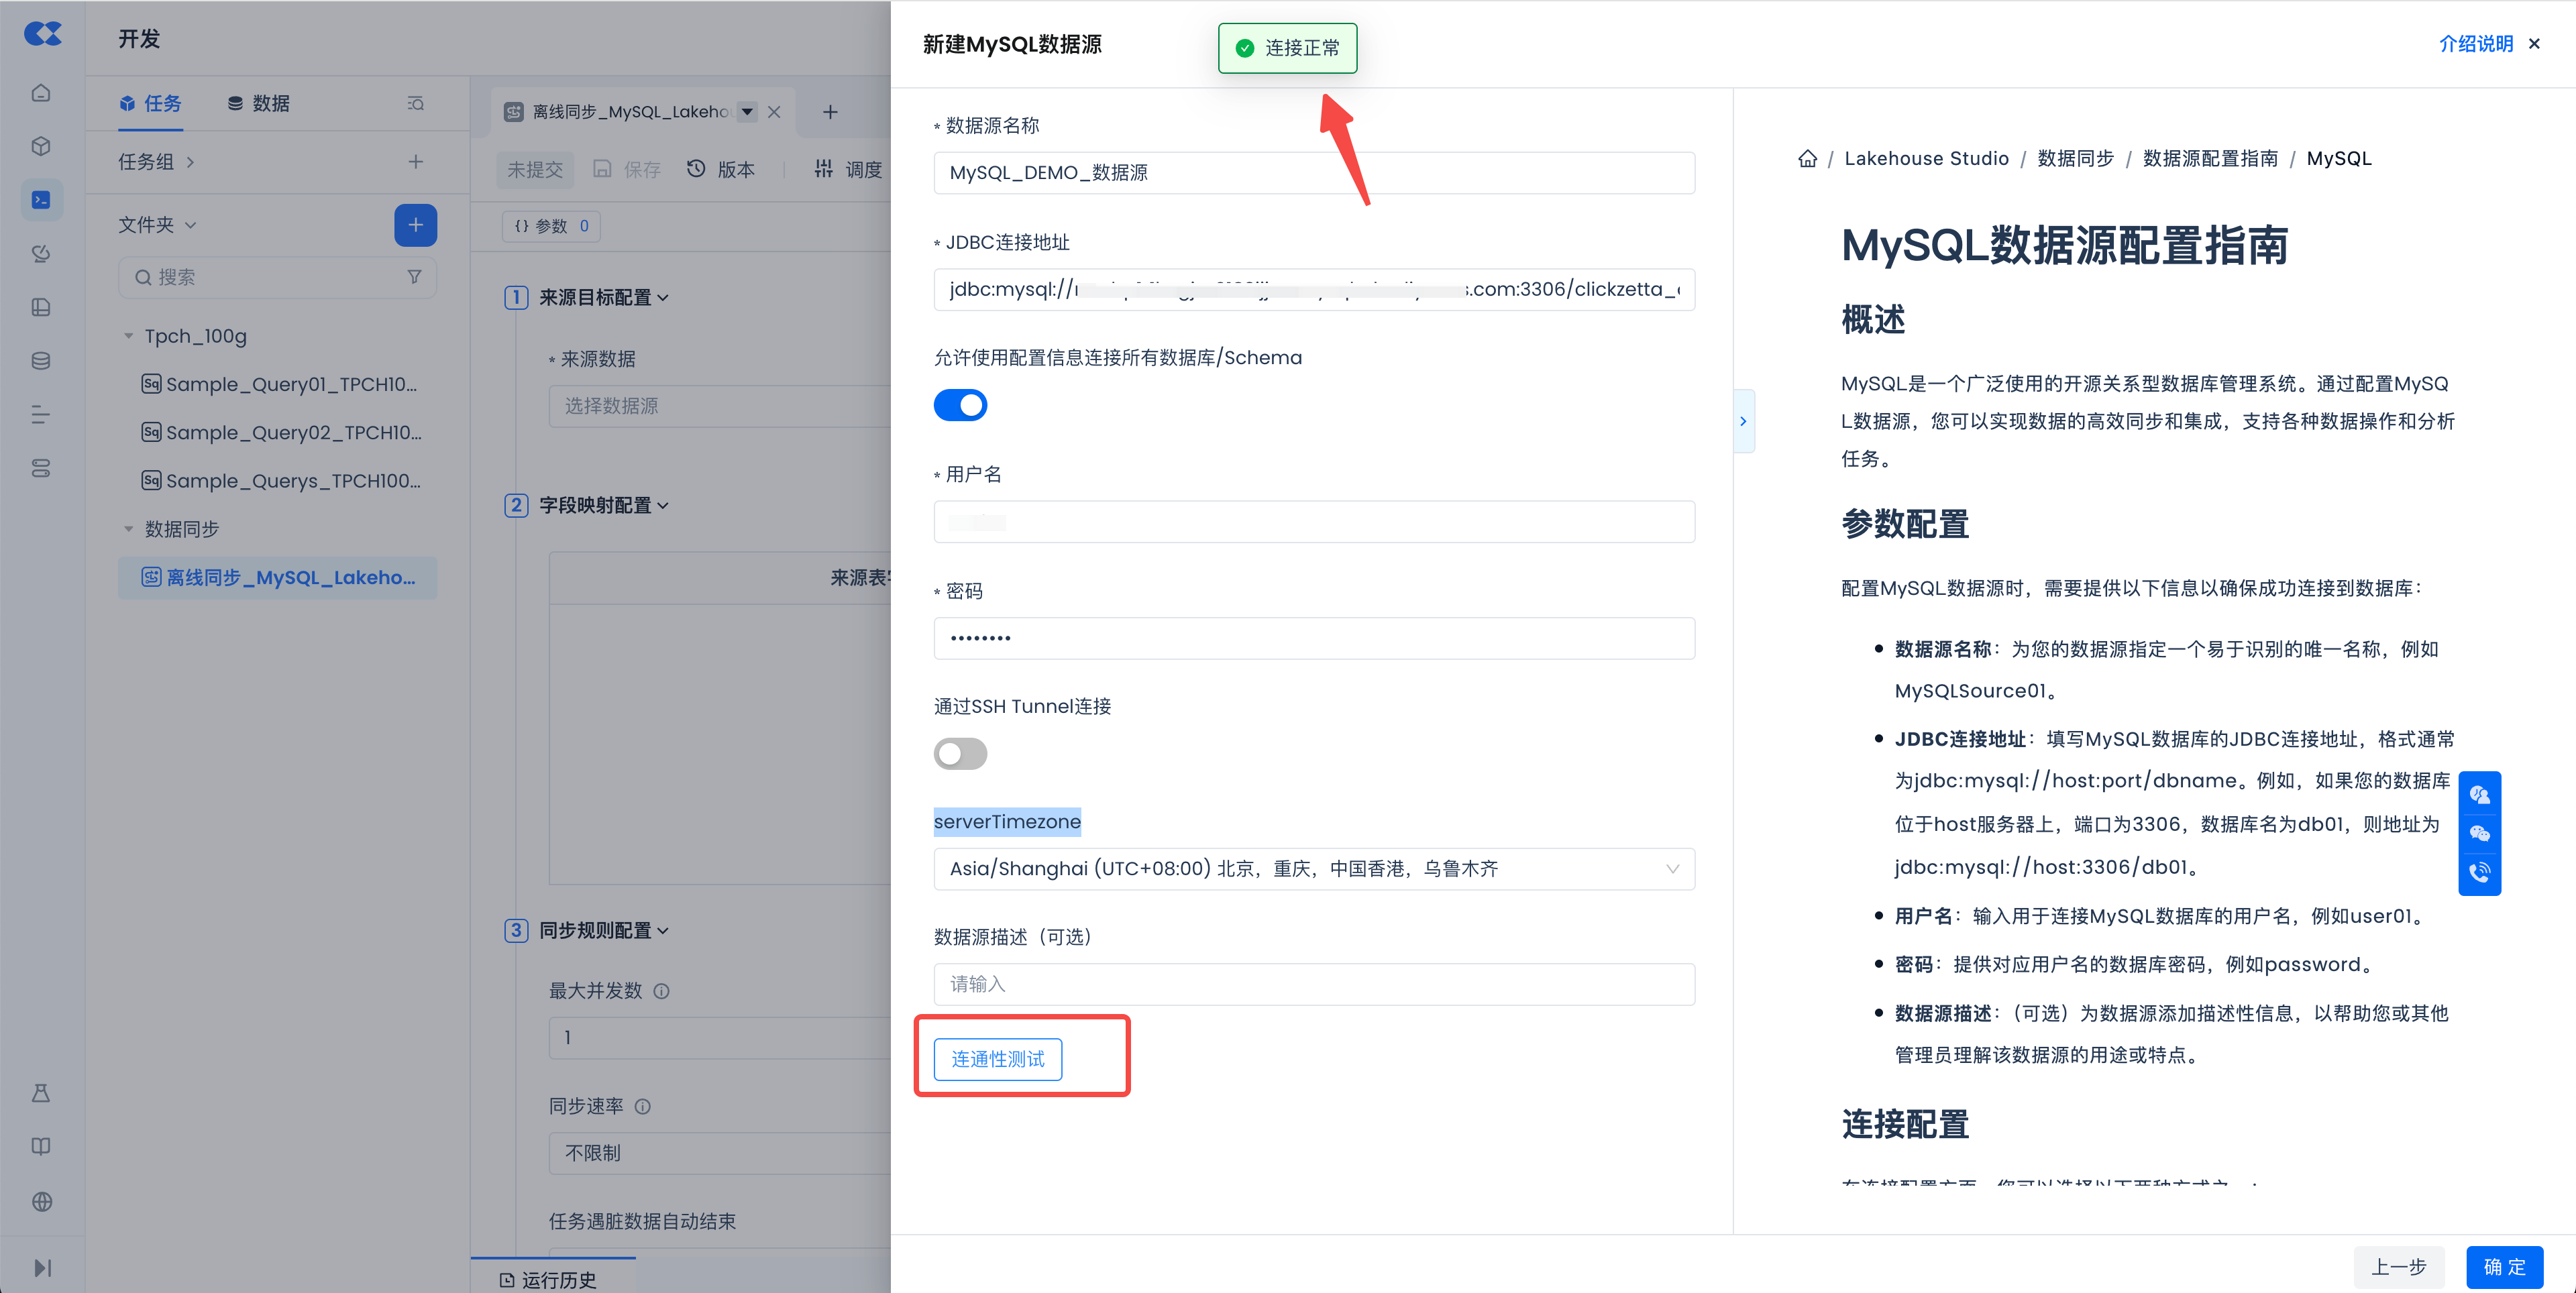Click the 连通性测试 button
The height and width of the screenshot is (1293, 2576).
coord(997,1059)
